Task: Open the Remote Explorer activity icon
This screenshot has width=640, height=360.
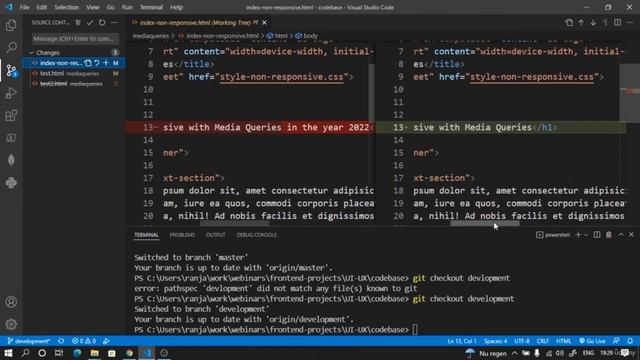Action: tap(11, 138)
